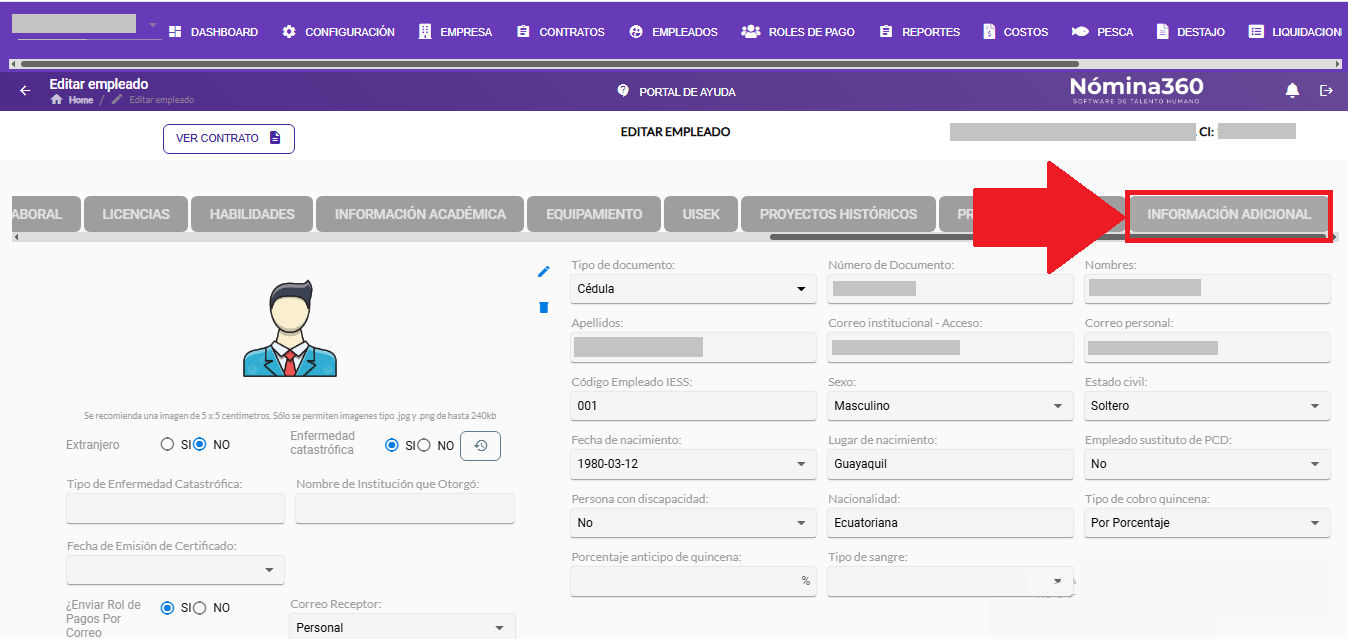Screen dimensions: 1348x639
Task: Click the Roles de Pago people icon
Action: 751,32
